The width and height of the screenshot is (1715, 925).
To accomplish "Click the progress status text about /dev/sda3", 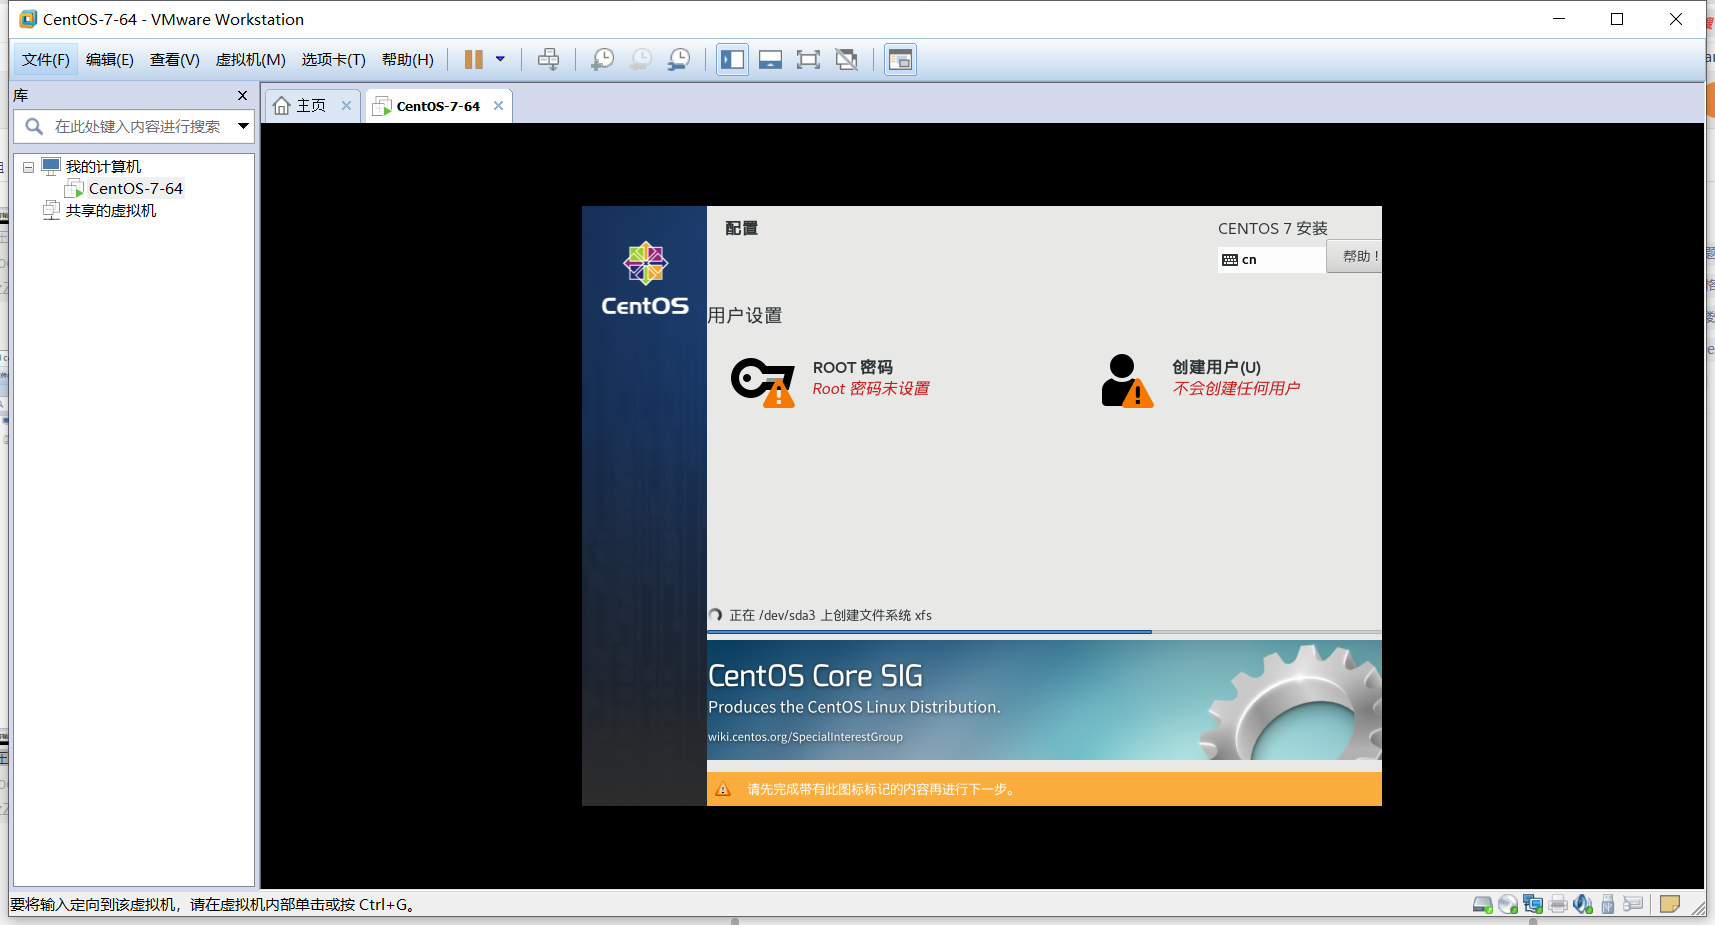I will (830, 616).
